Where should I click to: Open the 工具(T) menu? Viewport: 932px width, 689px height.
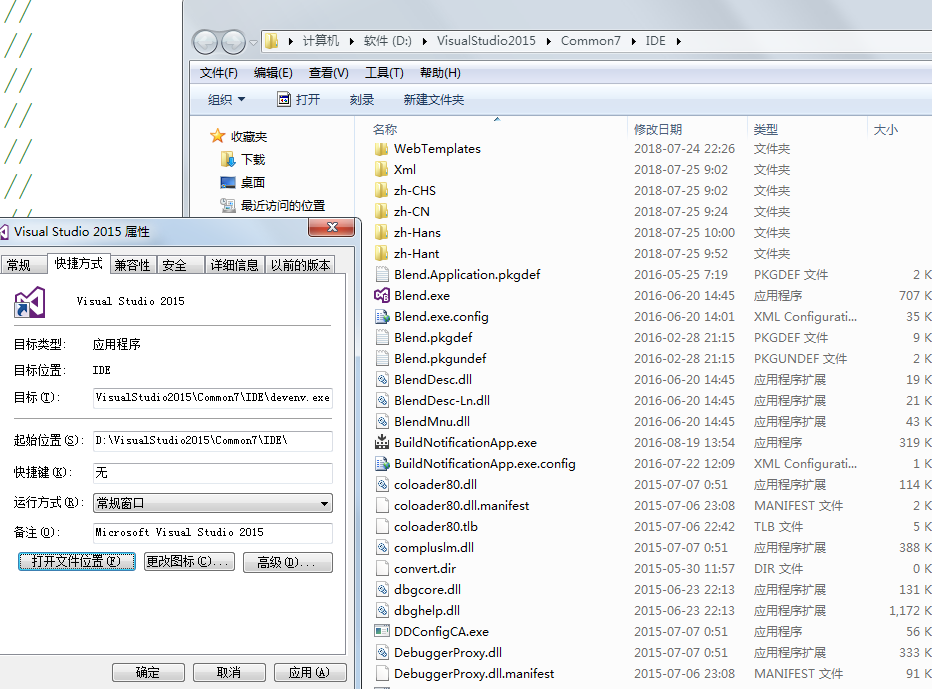point(384,73)
